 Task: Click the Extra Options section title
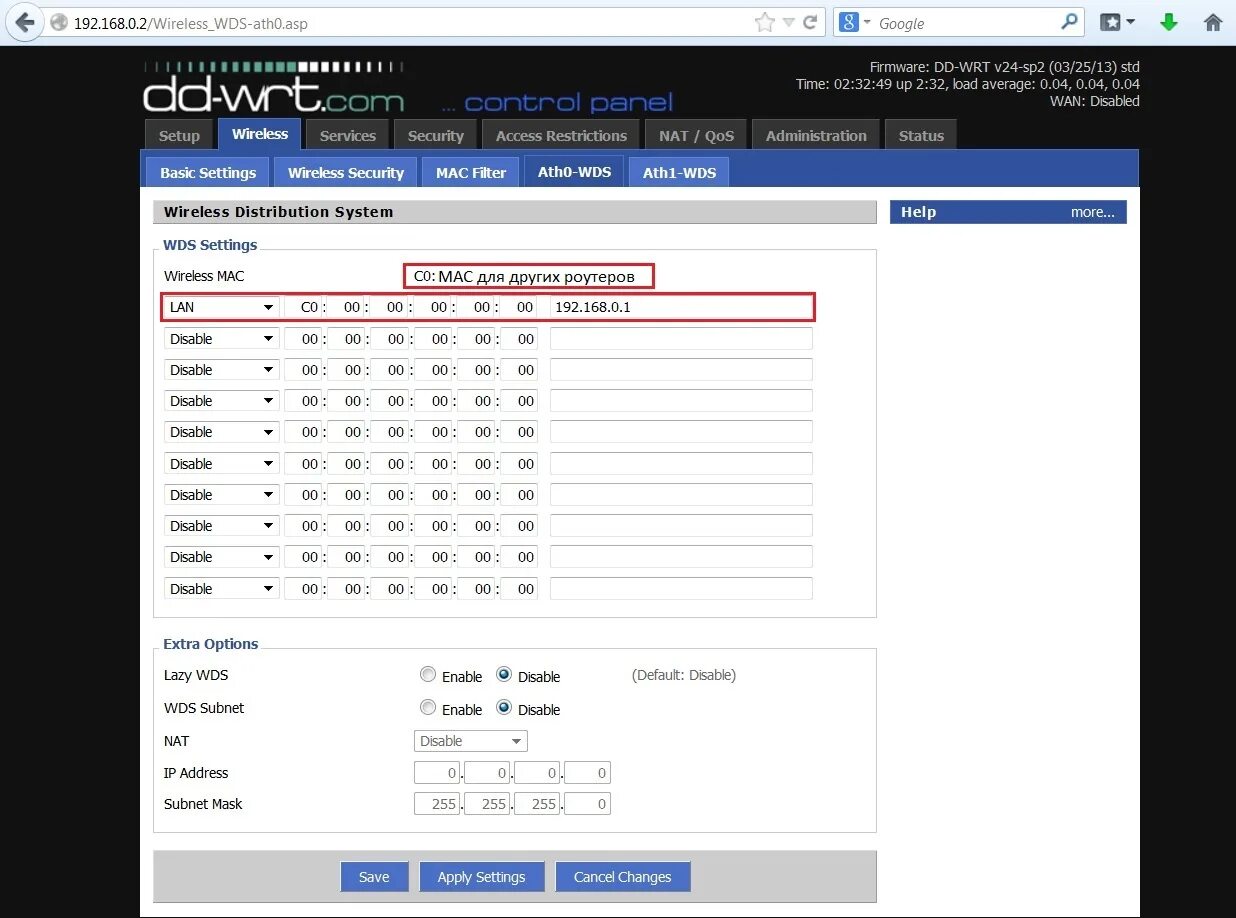point(211,644)
